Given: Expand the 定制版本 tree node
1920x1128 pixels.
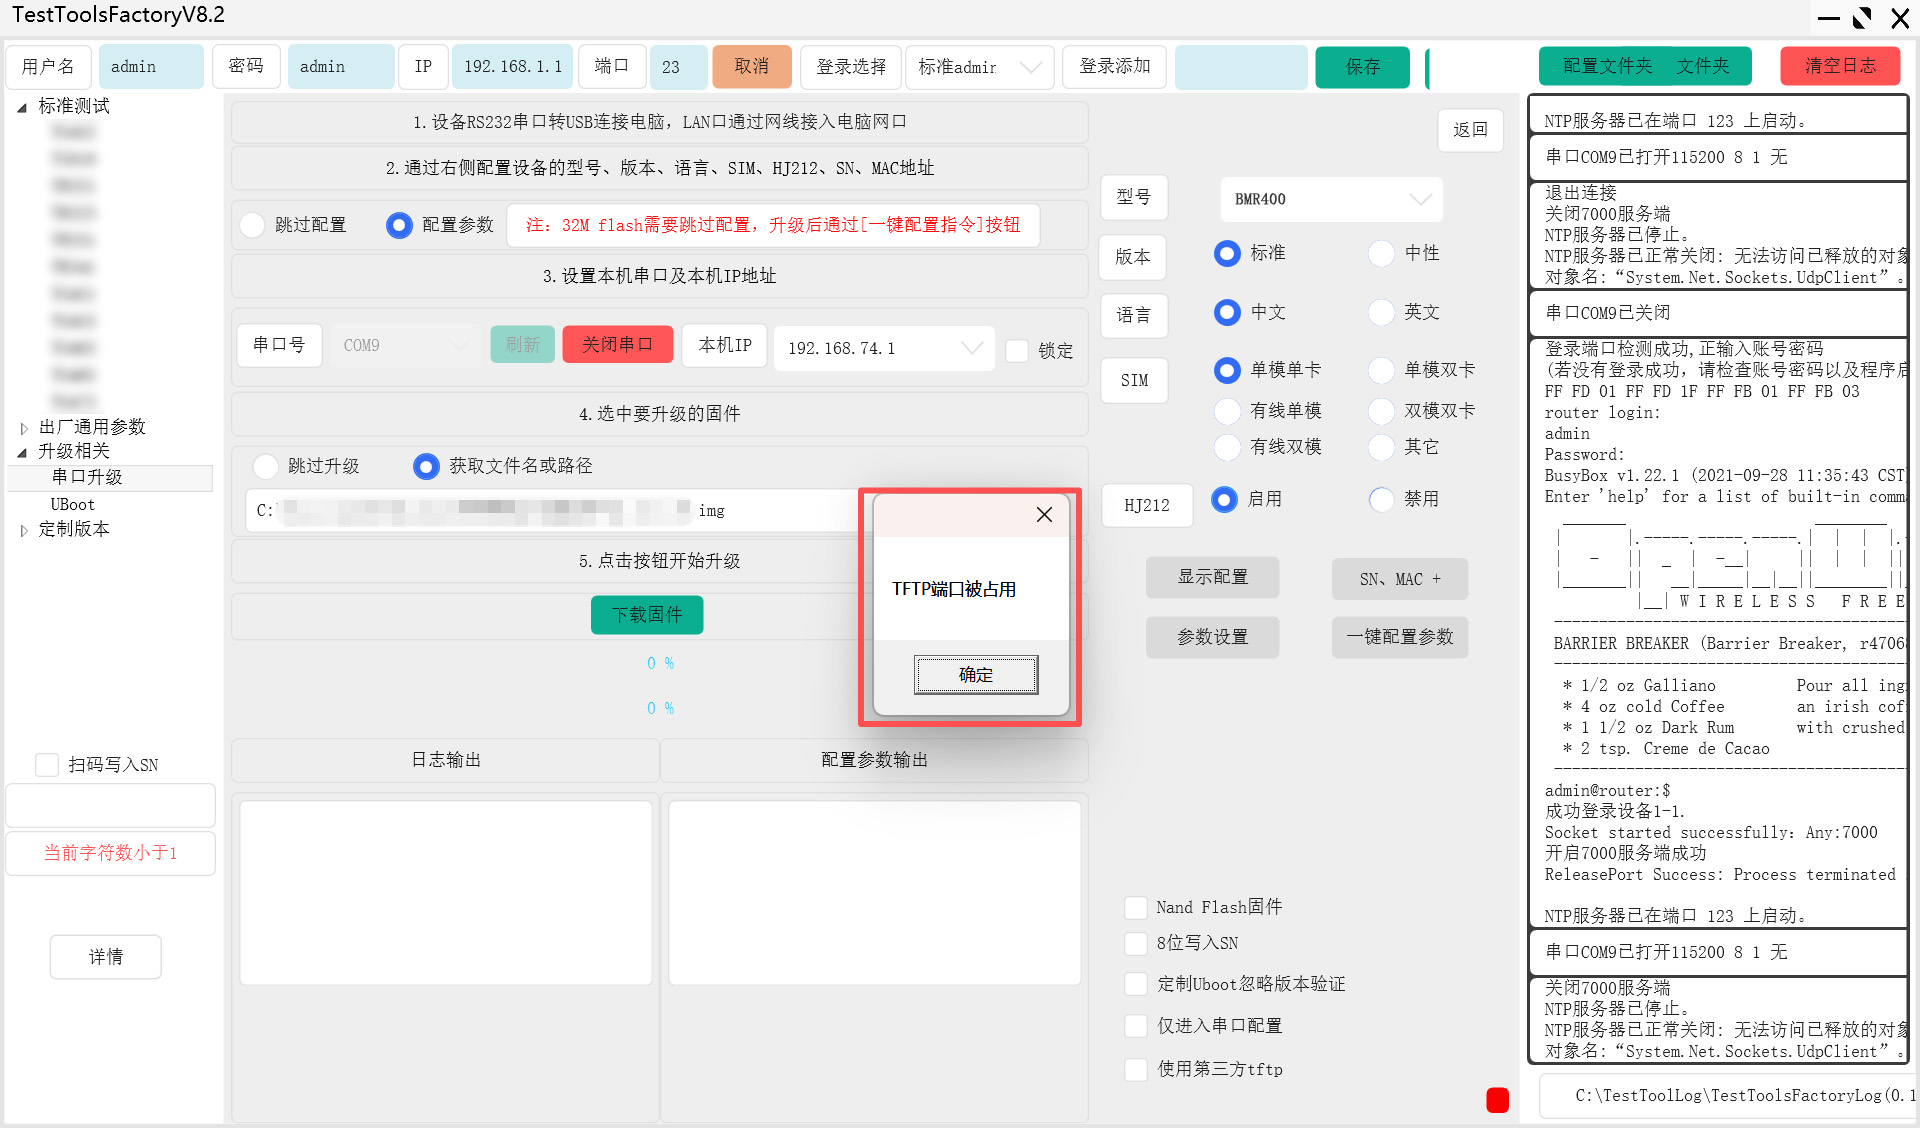Looking at the screenshot, I should (25, 529).
